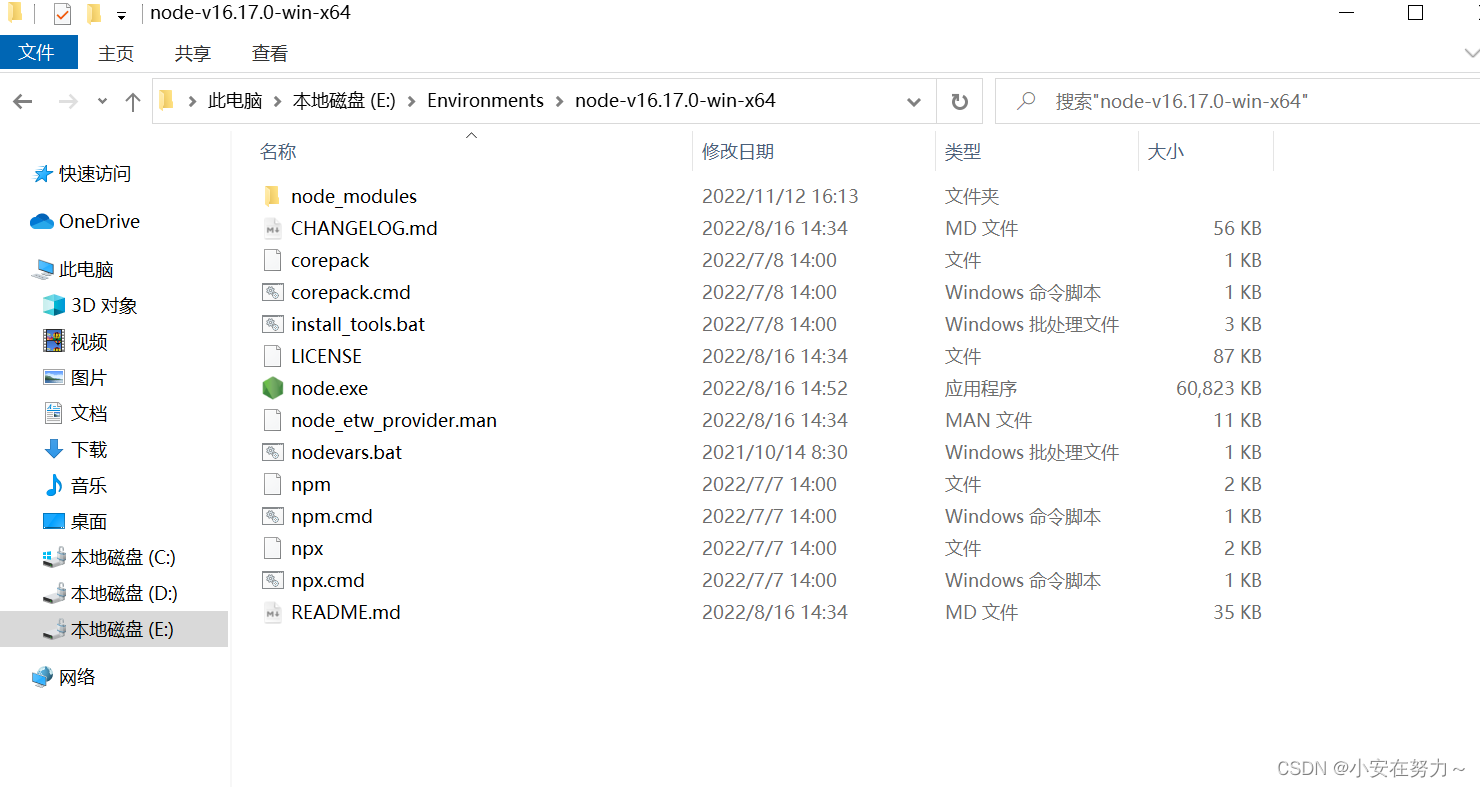The image size is (1480, 787).
Task: Select the file named npm
Action: [x=311, y=485]
